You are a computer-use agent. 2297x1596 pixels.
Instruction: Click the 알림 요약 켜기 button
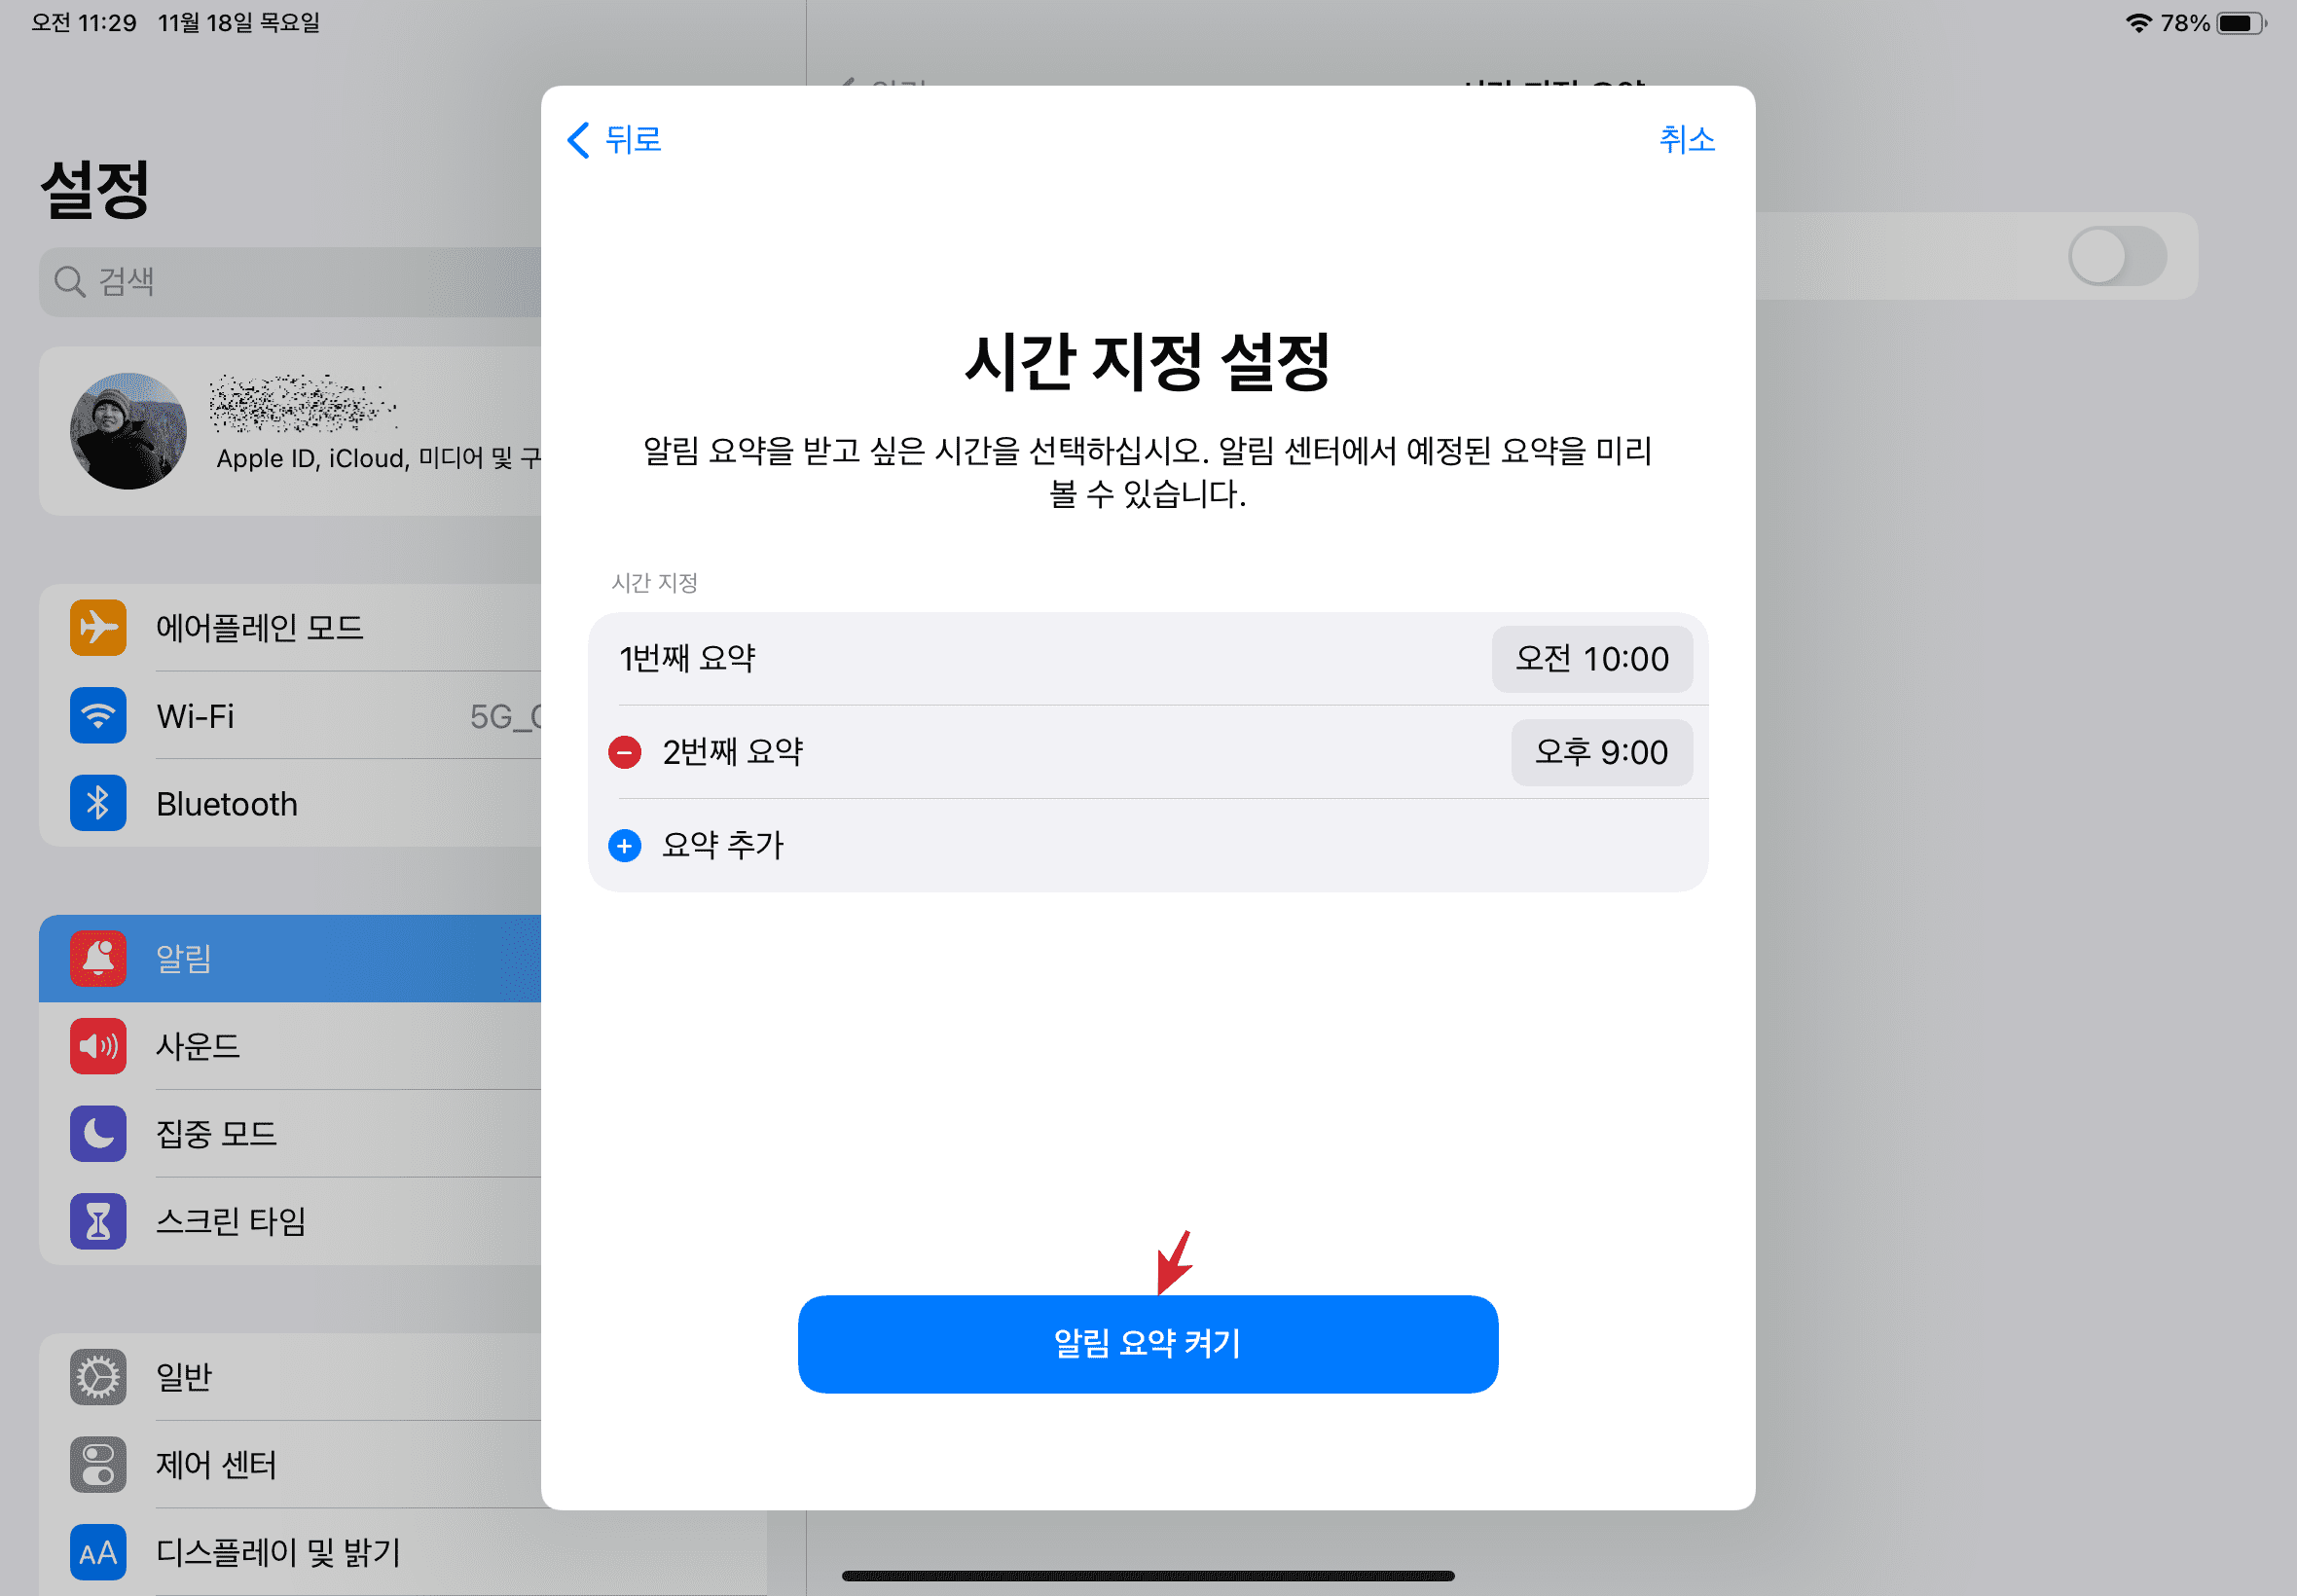[x=1147, y=1343]
